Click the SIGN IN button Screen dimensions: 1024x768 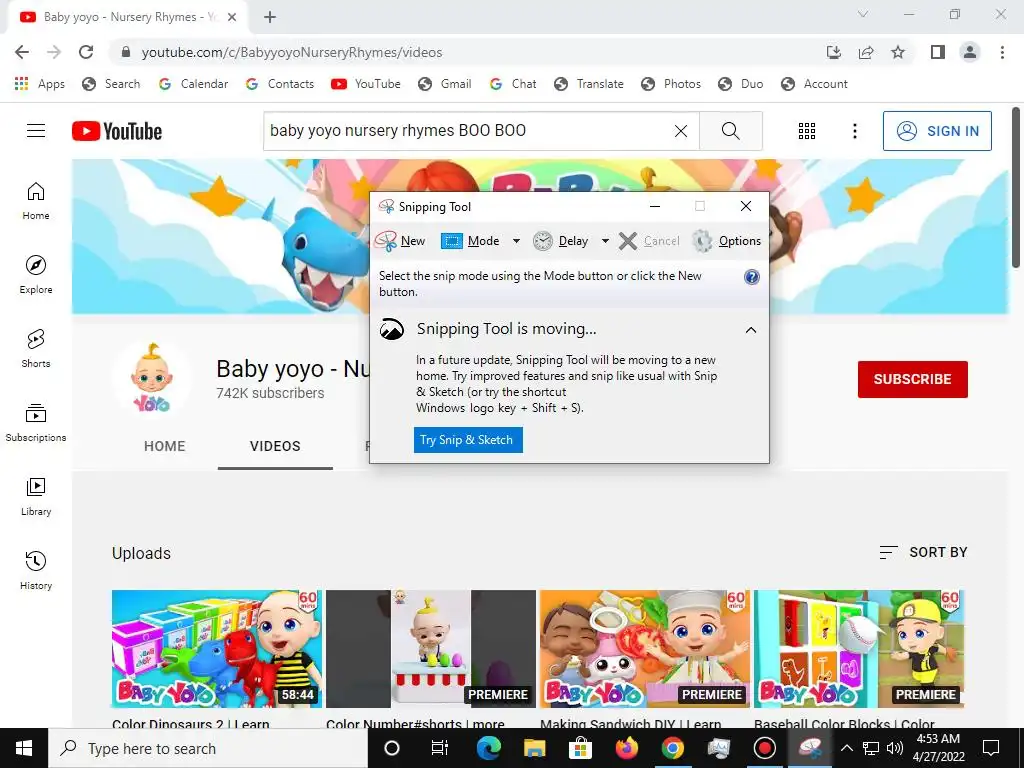[x=937, y=131]
